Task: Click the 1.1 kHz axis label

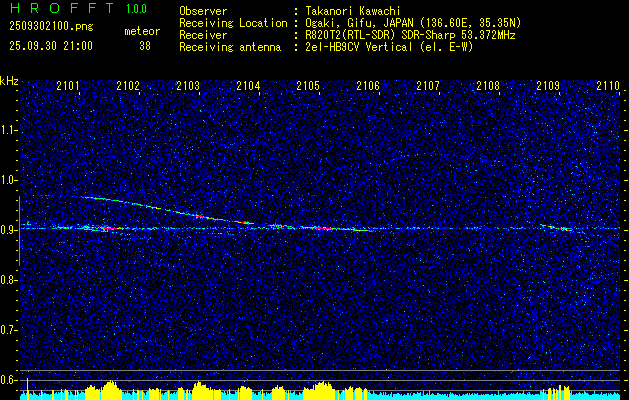Action: tap(9, 130)
